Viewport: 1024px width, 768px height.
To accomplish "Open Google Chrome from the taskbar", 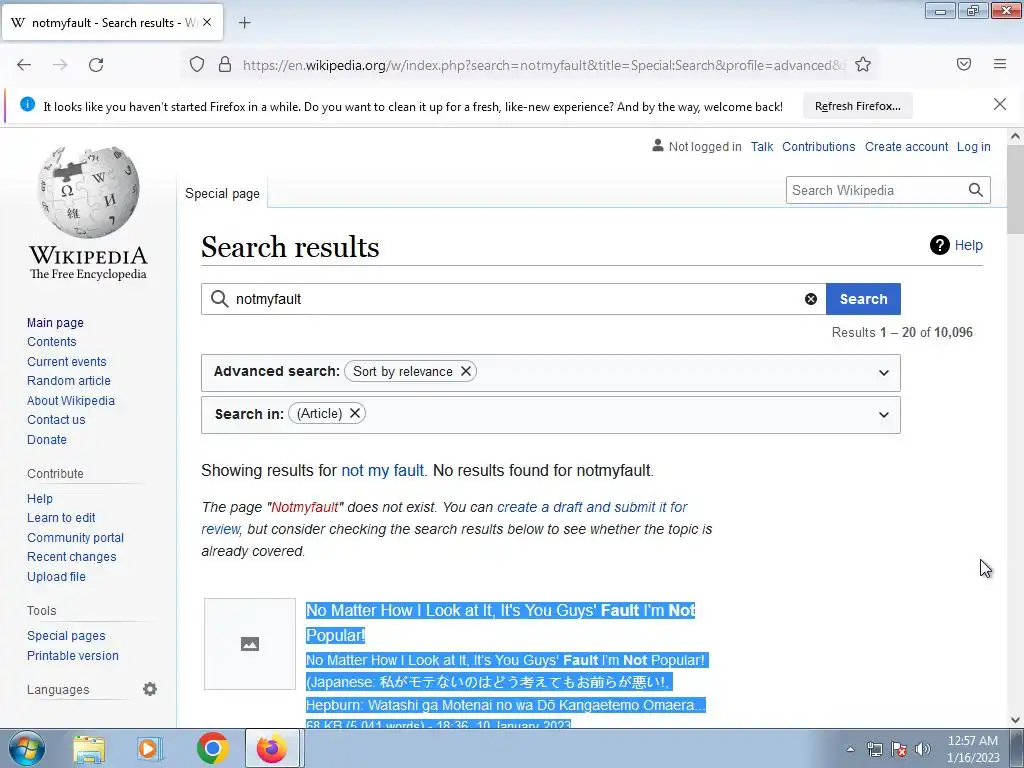I will pyautogui.click(x=212, y=748).
